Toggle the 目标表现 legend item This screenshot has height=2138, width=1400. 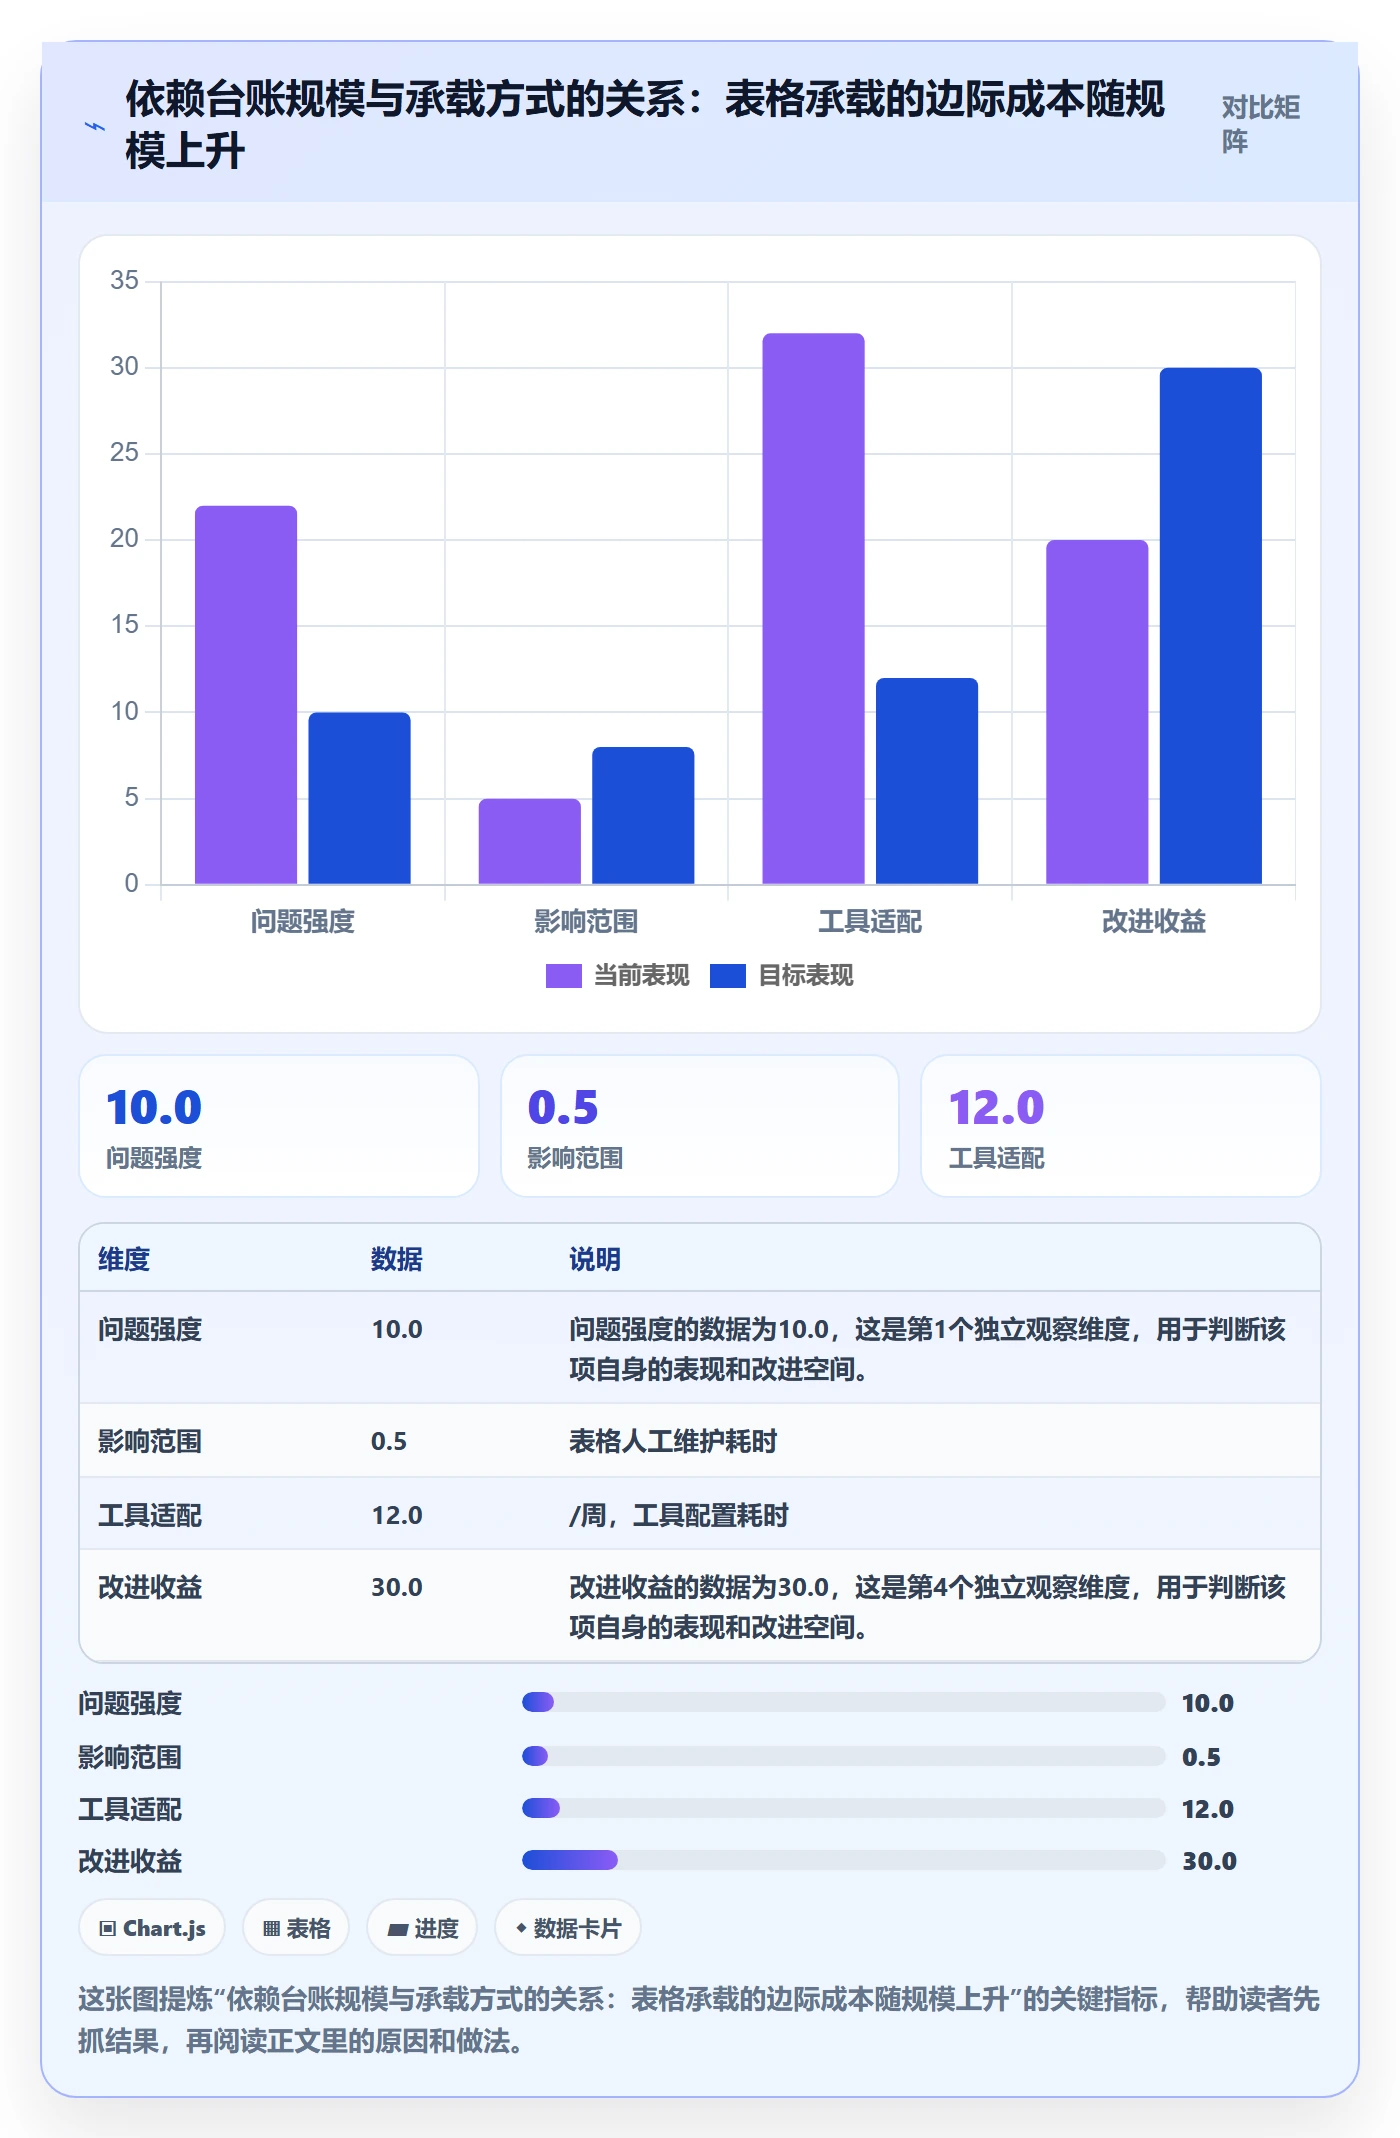(x=782, y=975)
